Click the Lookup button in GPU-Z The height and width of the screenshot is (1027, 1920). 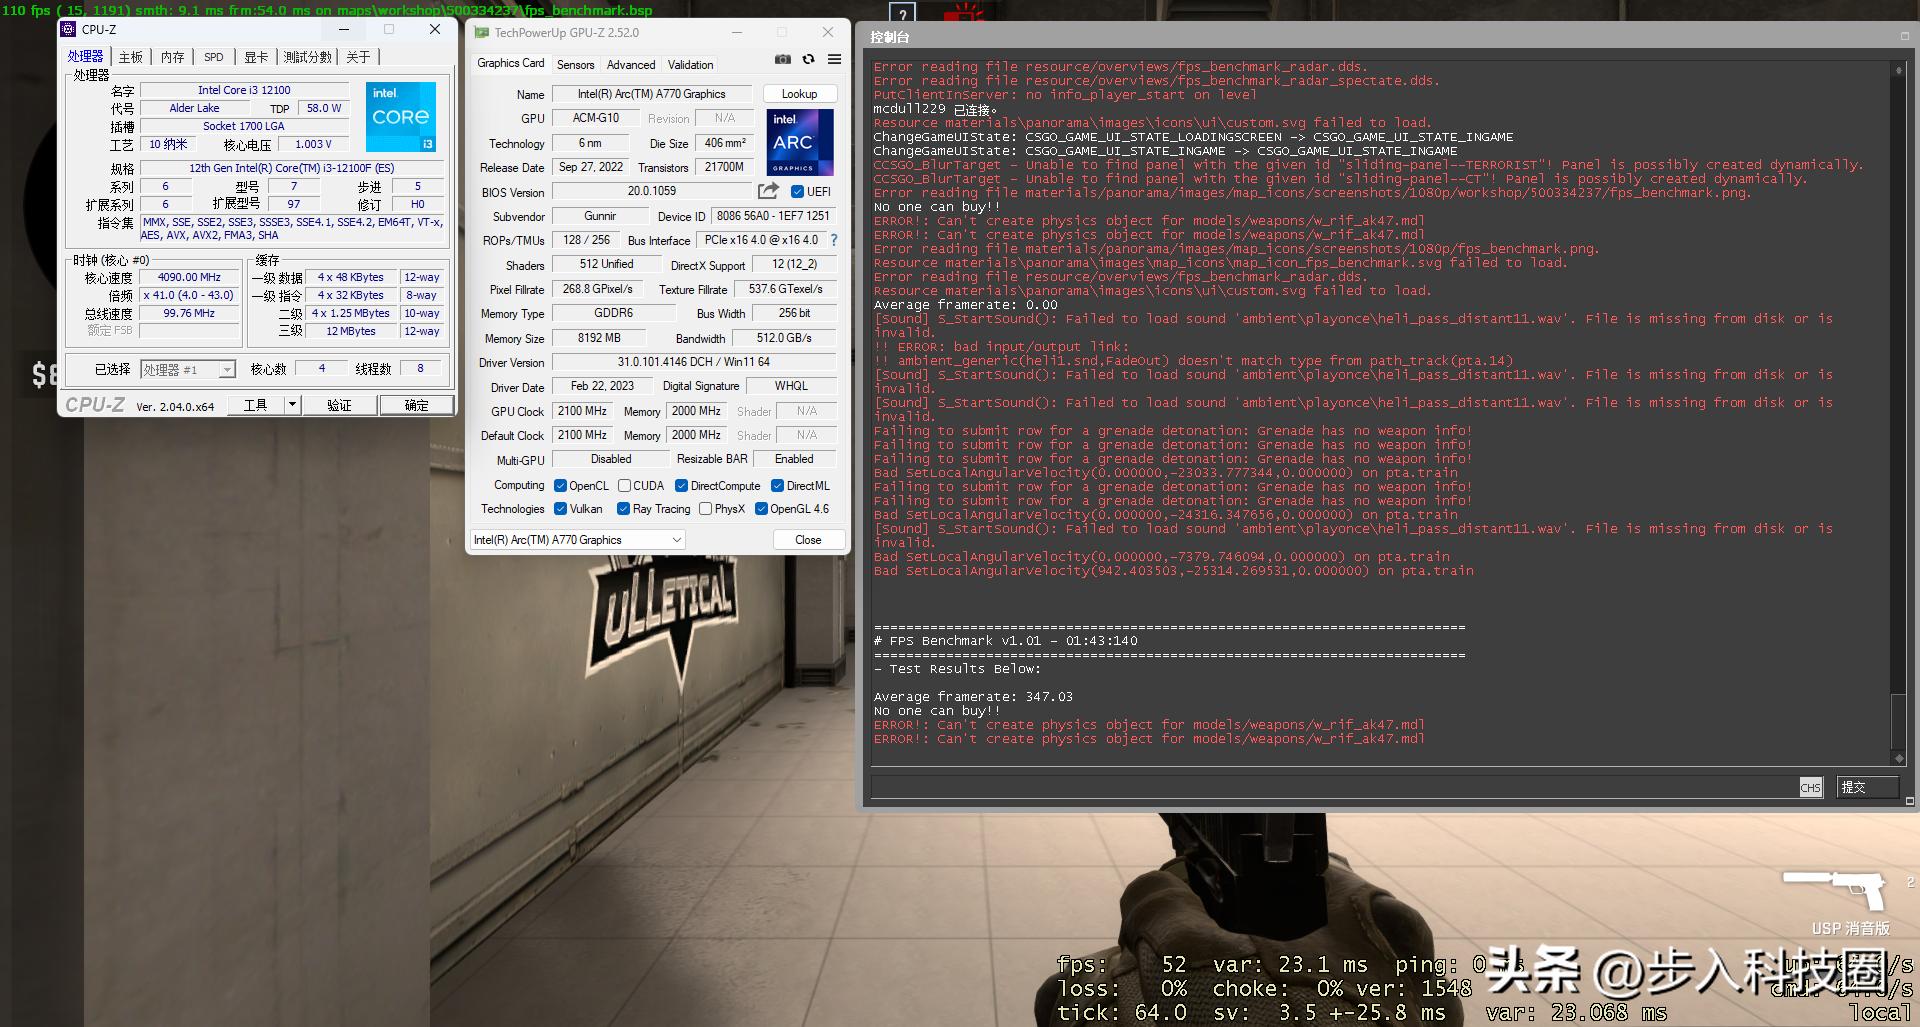pos(799,93)
